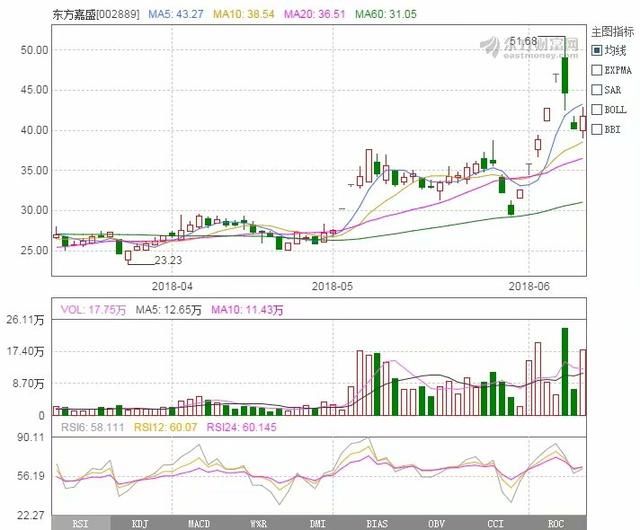Enable the SAR indicator checkbox
This screenshot has width=640, height=530.
[x=596, y=90]
